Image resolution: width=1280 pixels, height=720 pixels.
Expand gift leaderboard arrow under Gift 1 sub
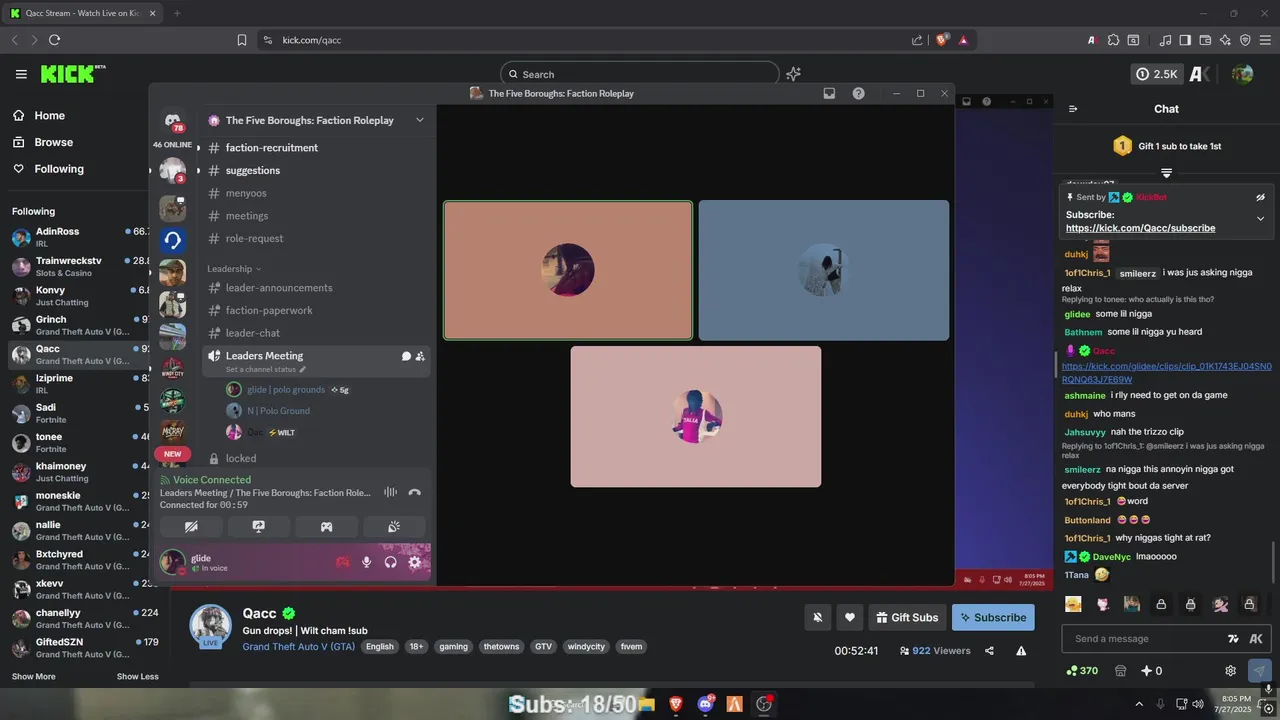[1166, 173]
